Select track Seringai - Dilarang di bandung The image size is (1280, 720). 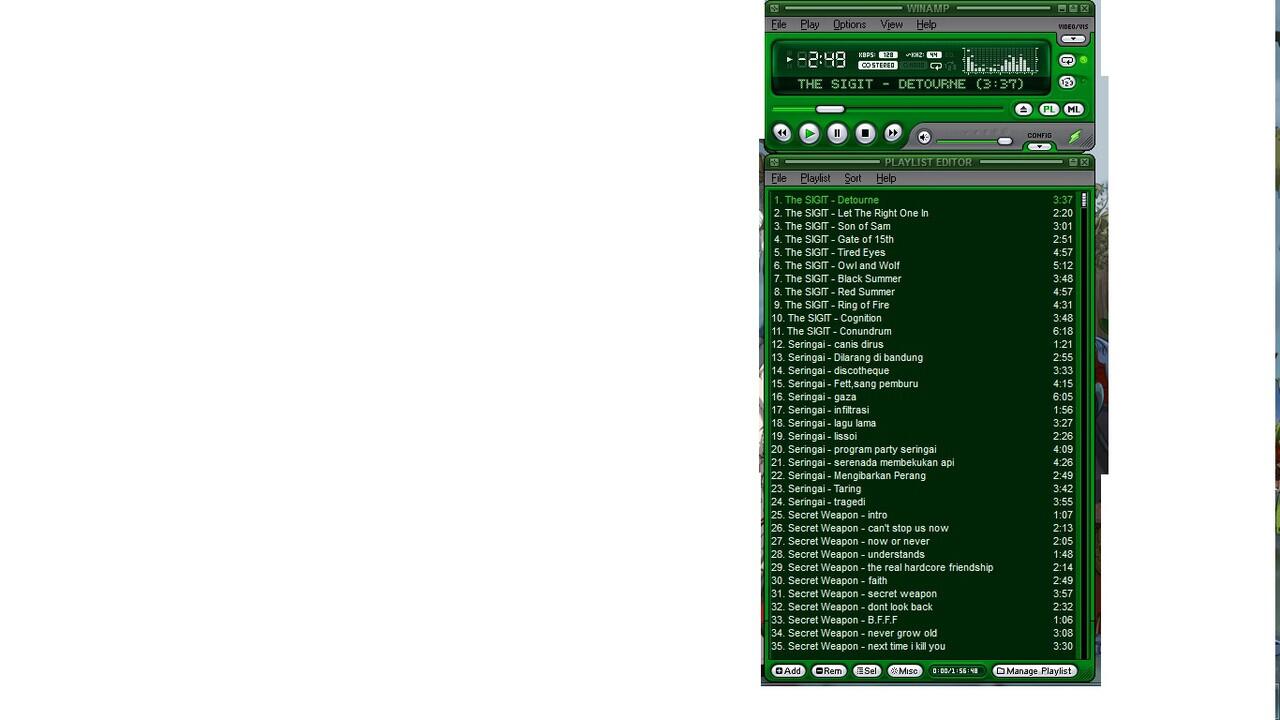[x=923, y=357]
